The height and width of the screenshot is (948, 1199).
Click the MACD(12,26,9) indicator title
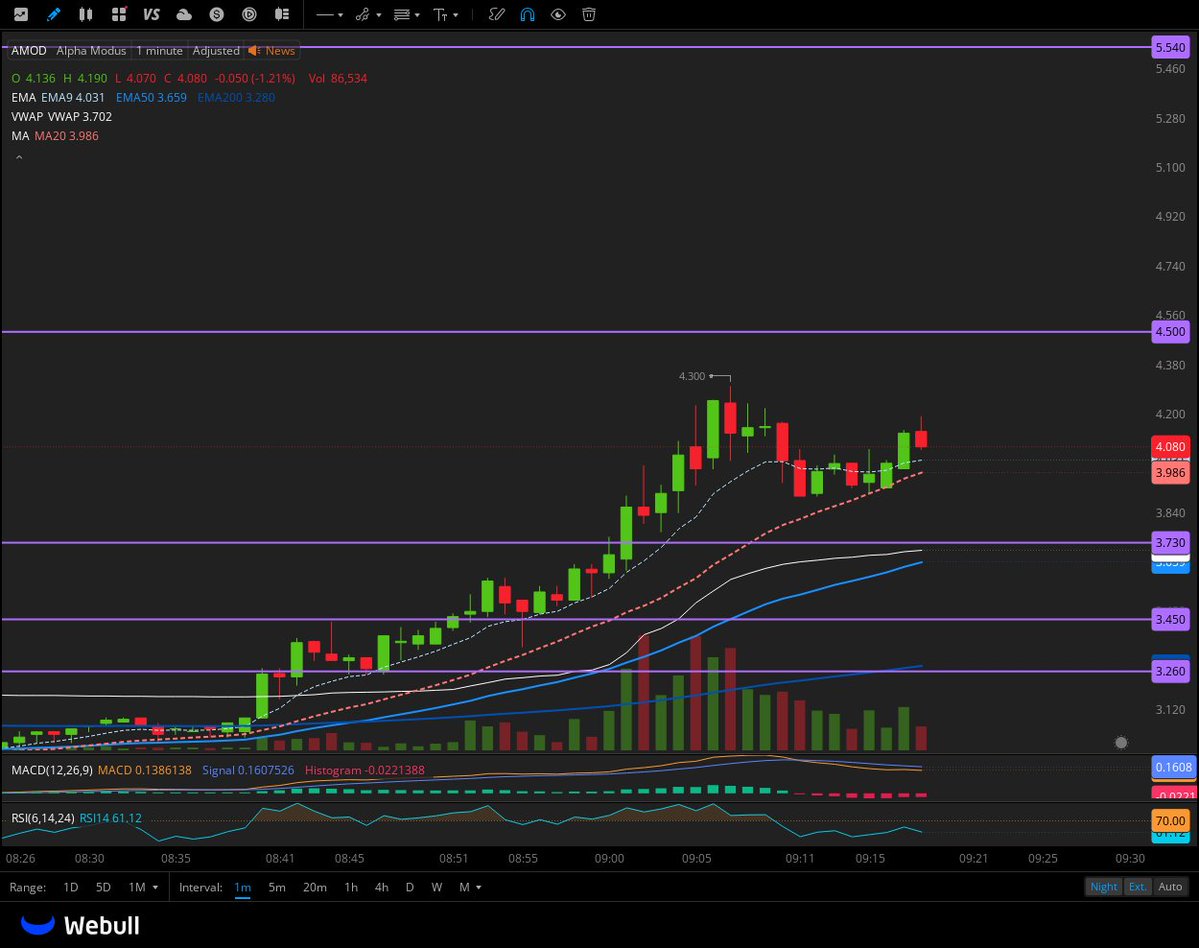(52, 770)
